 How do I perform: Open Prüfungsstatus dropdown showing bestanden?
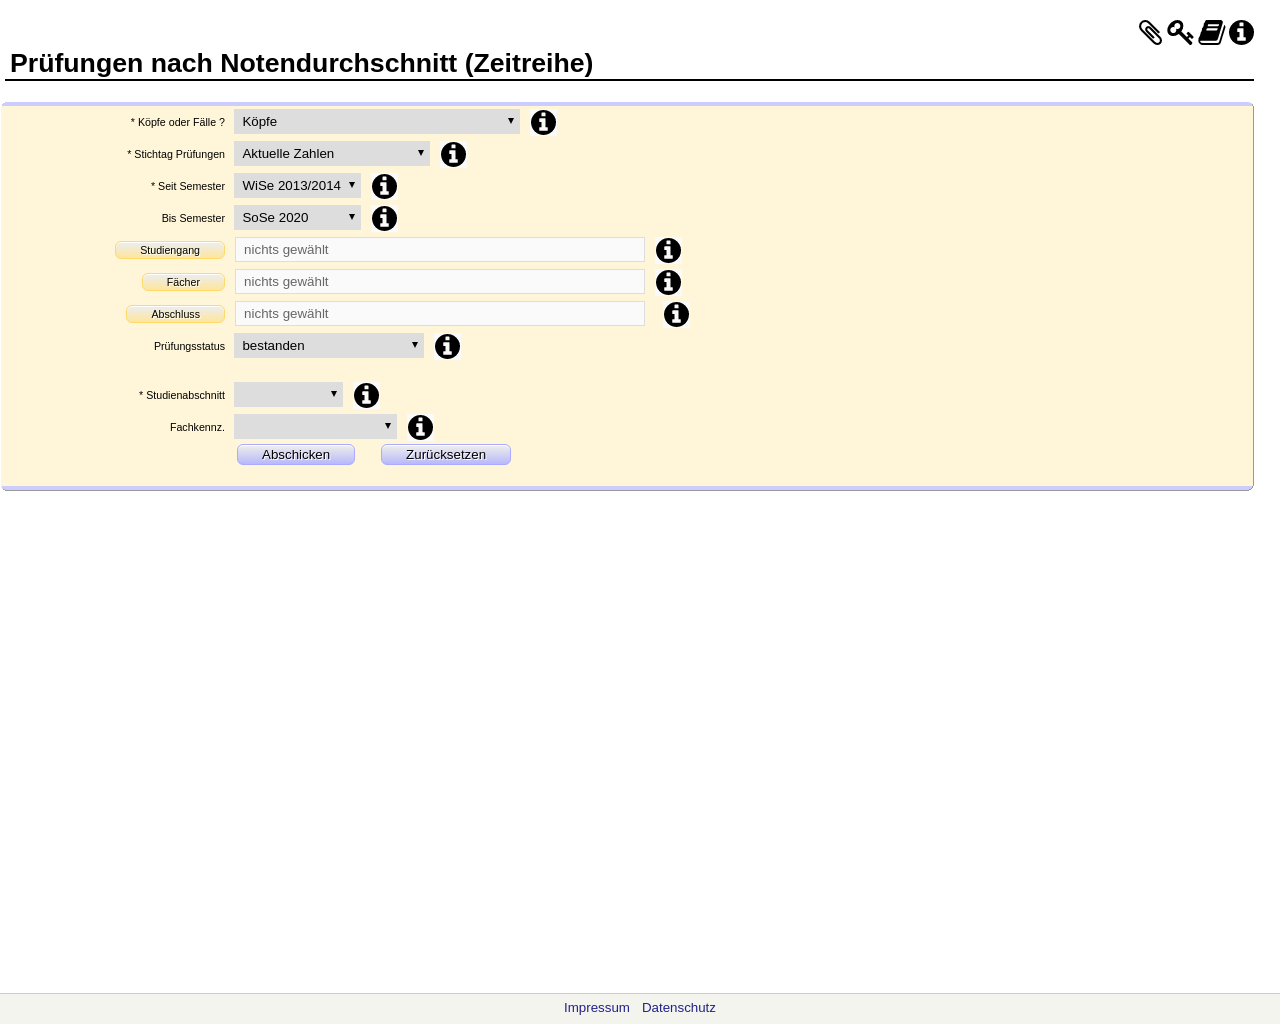[329, 345]
